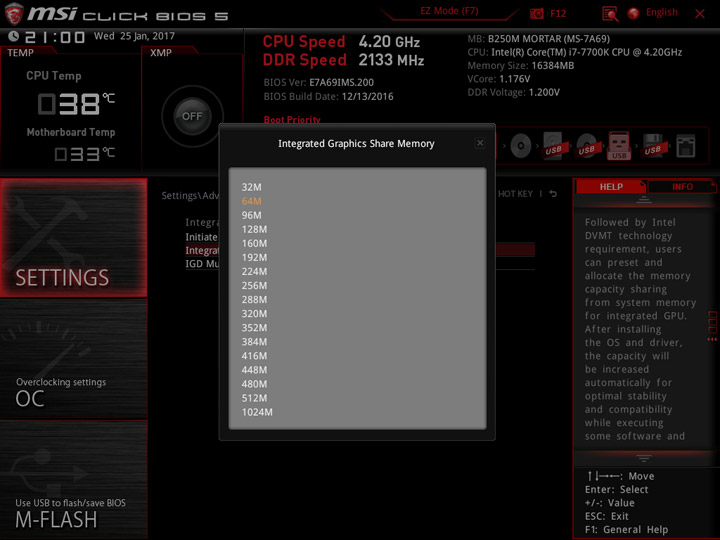Select the 256M share memory option
Viewport: 720px width, 540px height.
254,286
